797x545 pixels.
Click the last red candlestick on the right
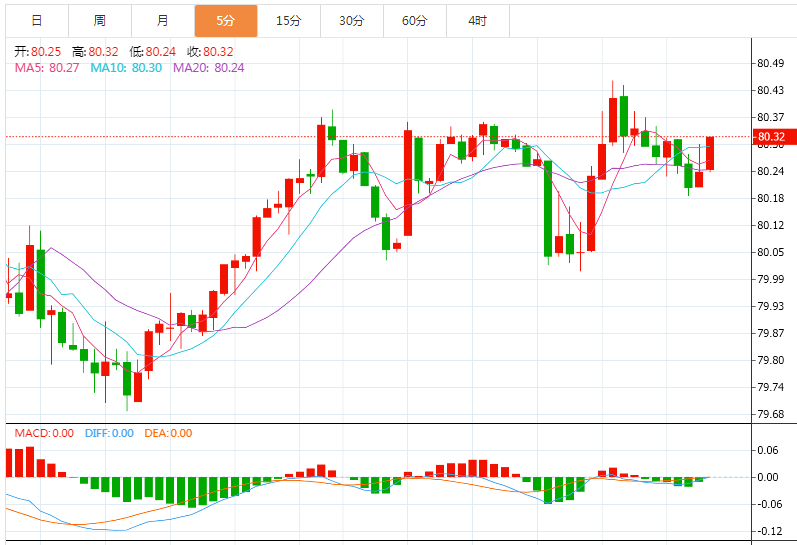(709, 152)
